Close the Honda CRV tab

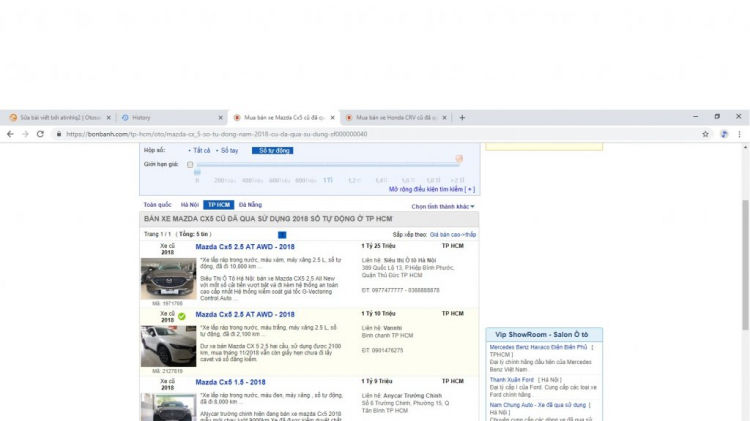(444, 118)
